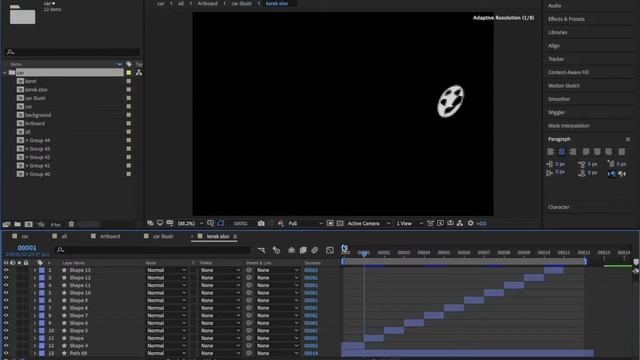Click the snapshot camera icon in the viewer
Image resolution: width=640 pixels, height=360 pixels.
pos(261,223)
